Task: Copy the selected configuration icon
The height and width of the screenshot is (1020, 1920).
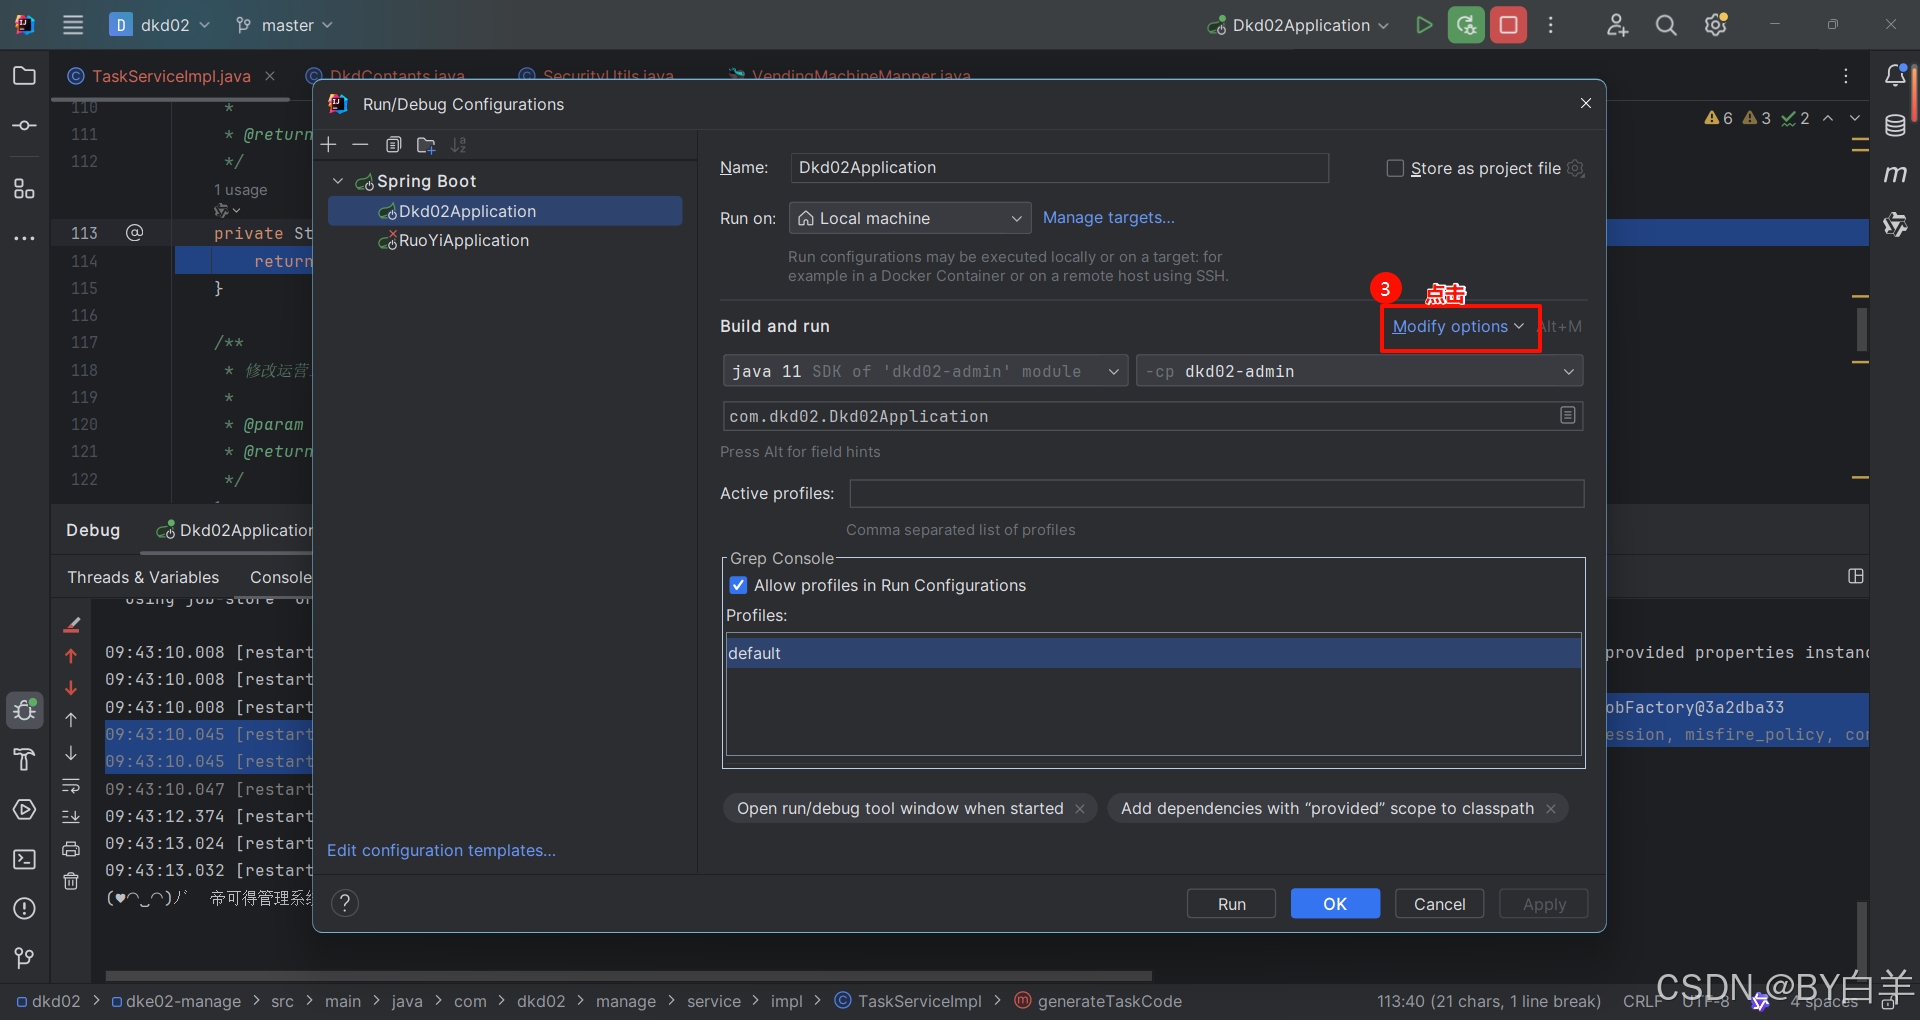Action: (394, 145)
